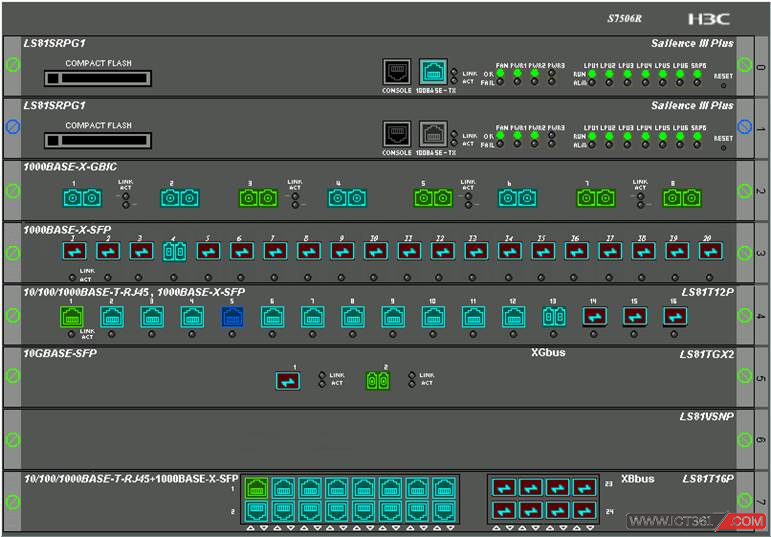Click the LINK LED beside slot 0 100BASE-TX port
This screenshot has height=537, width=771.
click(455, 71)
